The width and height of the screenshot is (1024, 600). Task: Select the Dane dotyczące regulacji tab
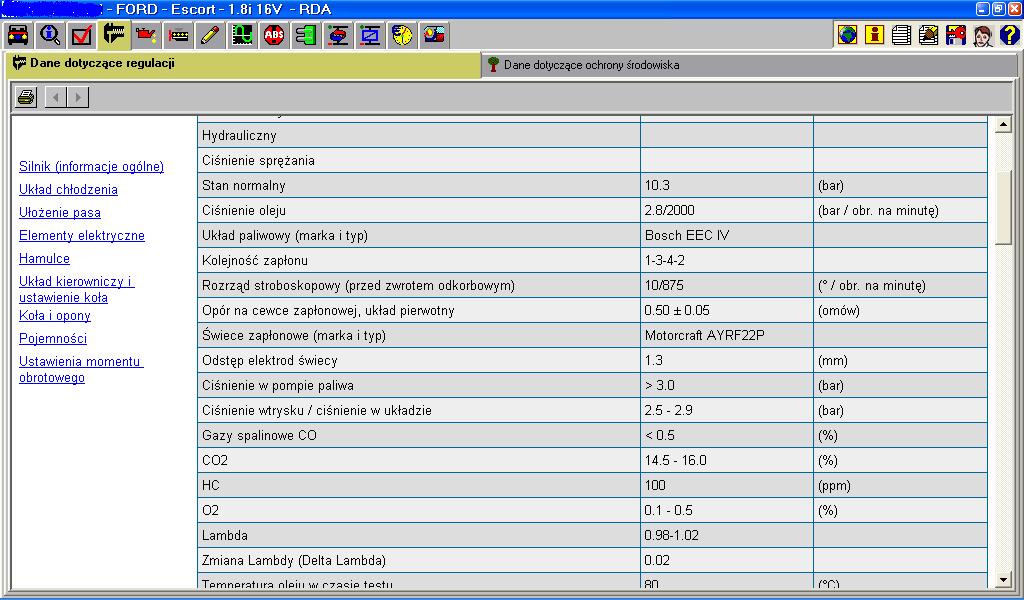[x=102, y=63]
